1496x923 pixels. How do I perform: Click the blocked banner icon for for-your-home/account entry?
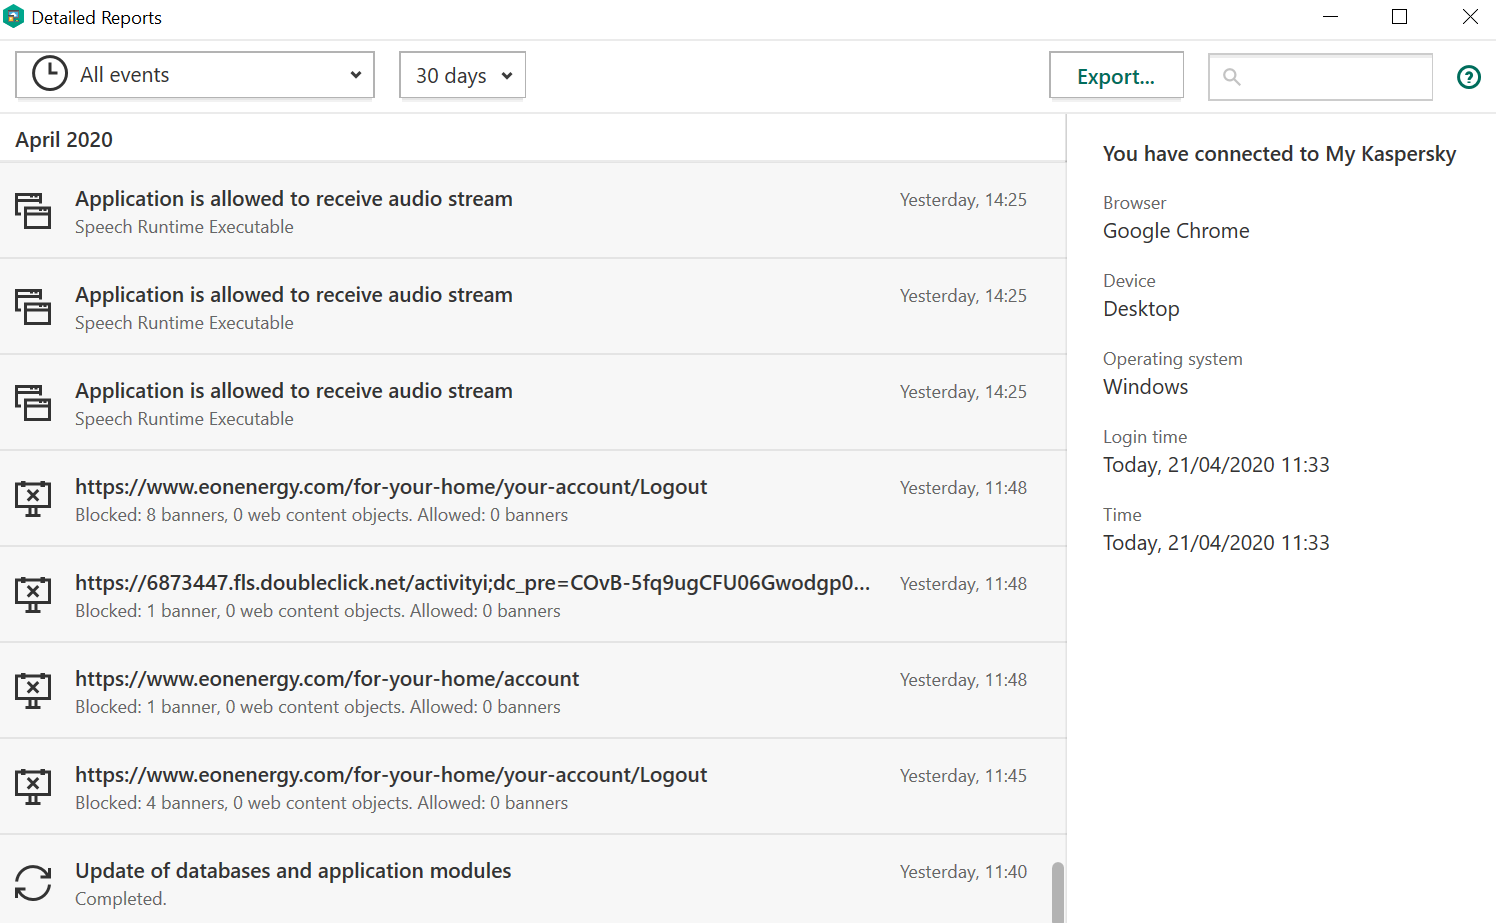pyautogui.click(x=33, y=690)
